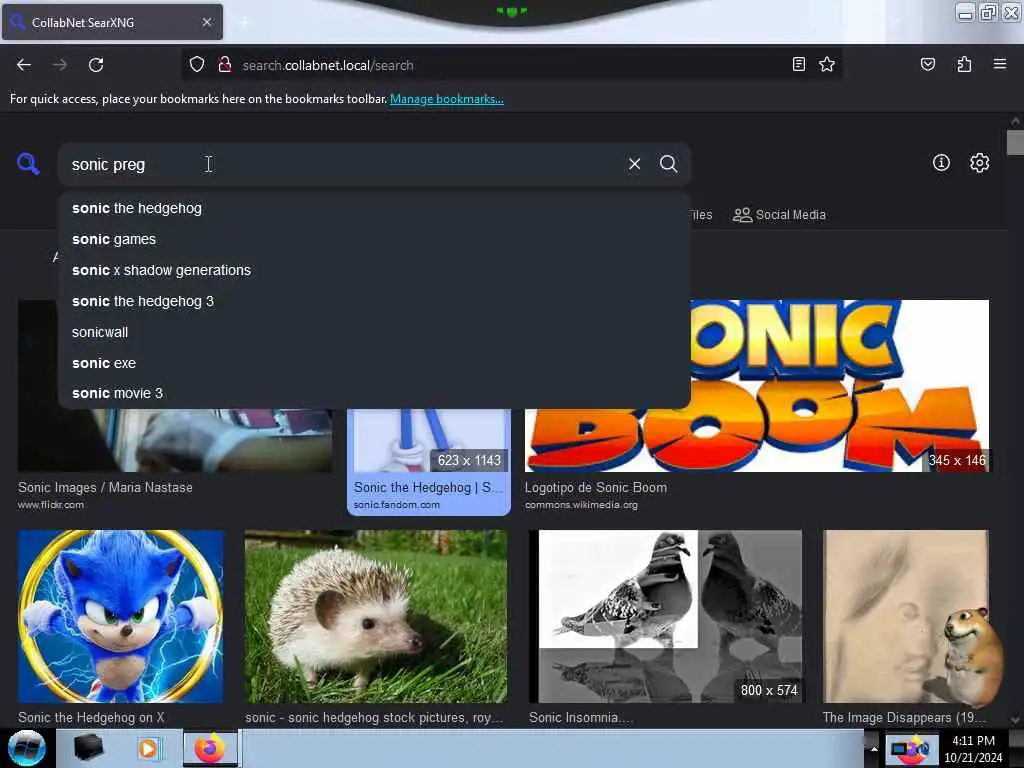
Task: Choose suggestion 'sonic x shadow generations'
Action: (x=374, y=270)
